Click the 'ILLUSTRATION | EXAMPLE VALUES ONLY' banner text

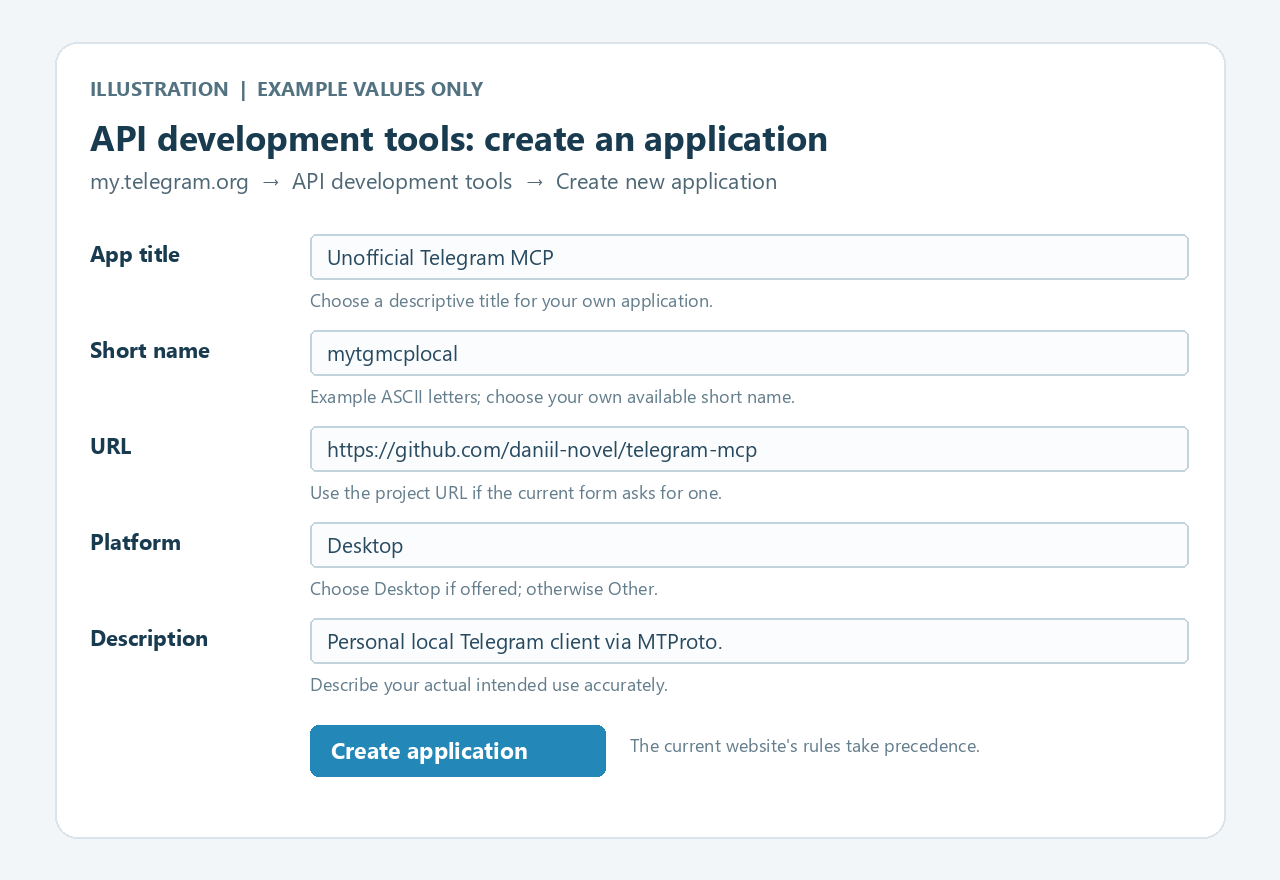click(287, 89)
